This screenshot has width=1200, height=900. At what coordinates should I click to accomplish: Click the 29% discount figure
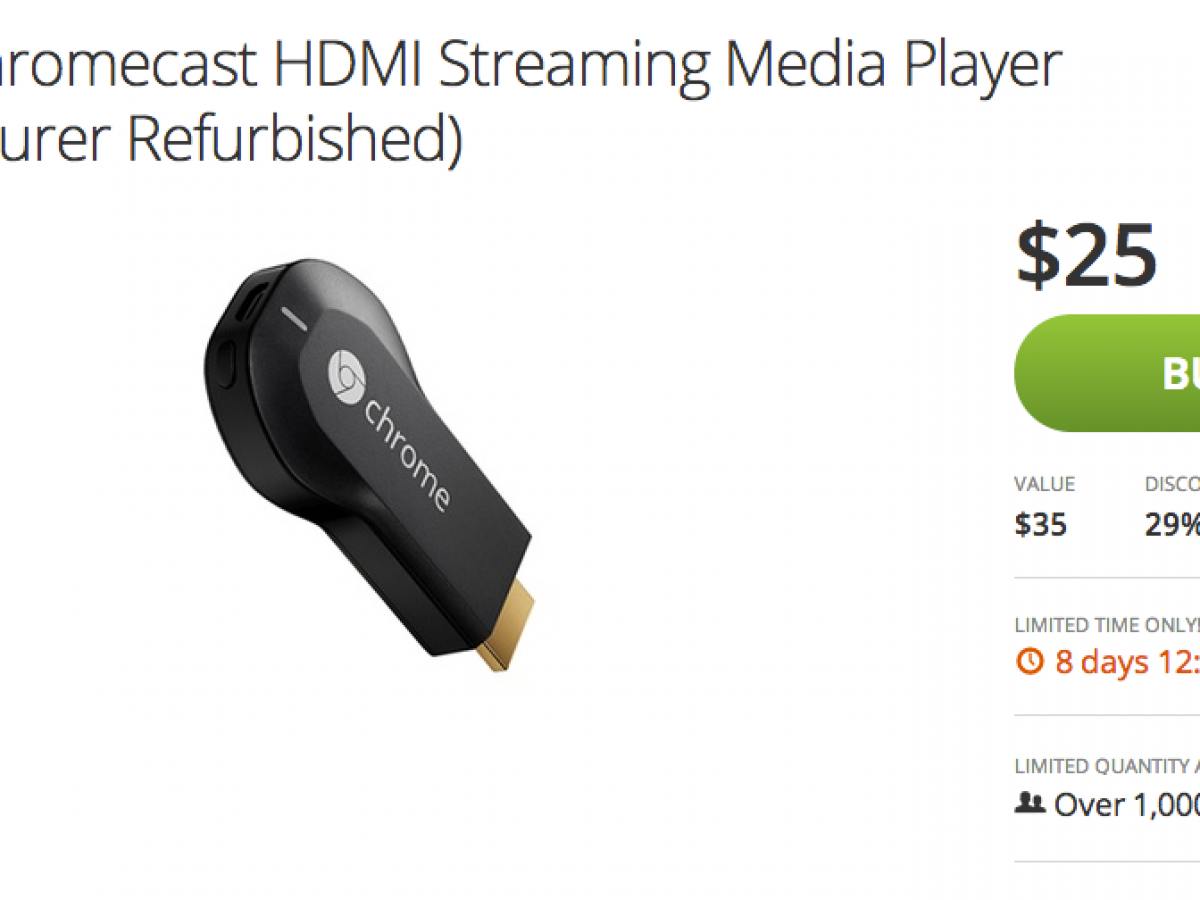click(1172, 525)
